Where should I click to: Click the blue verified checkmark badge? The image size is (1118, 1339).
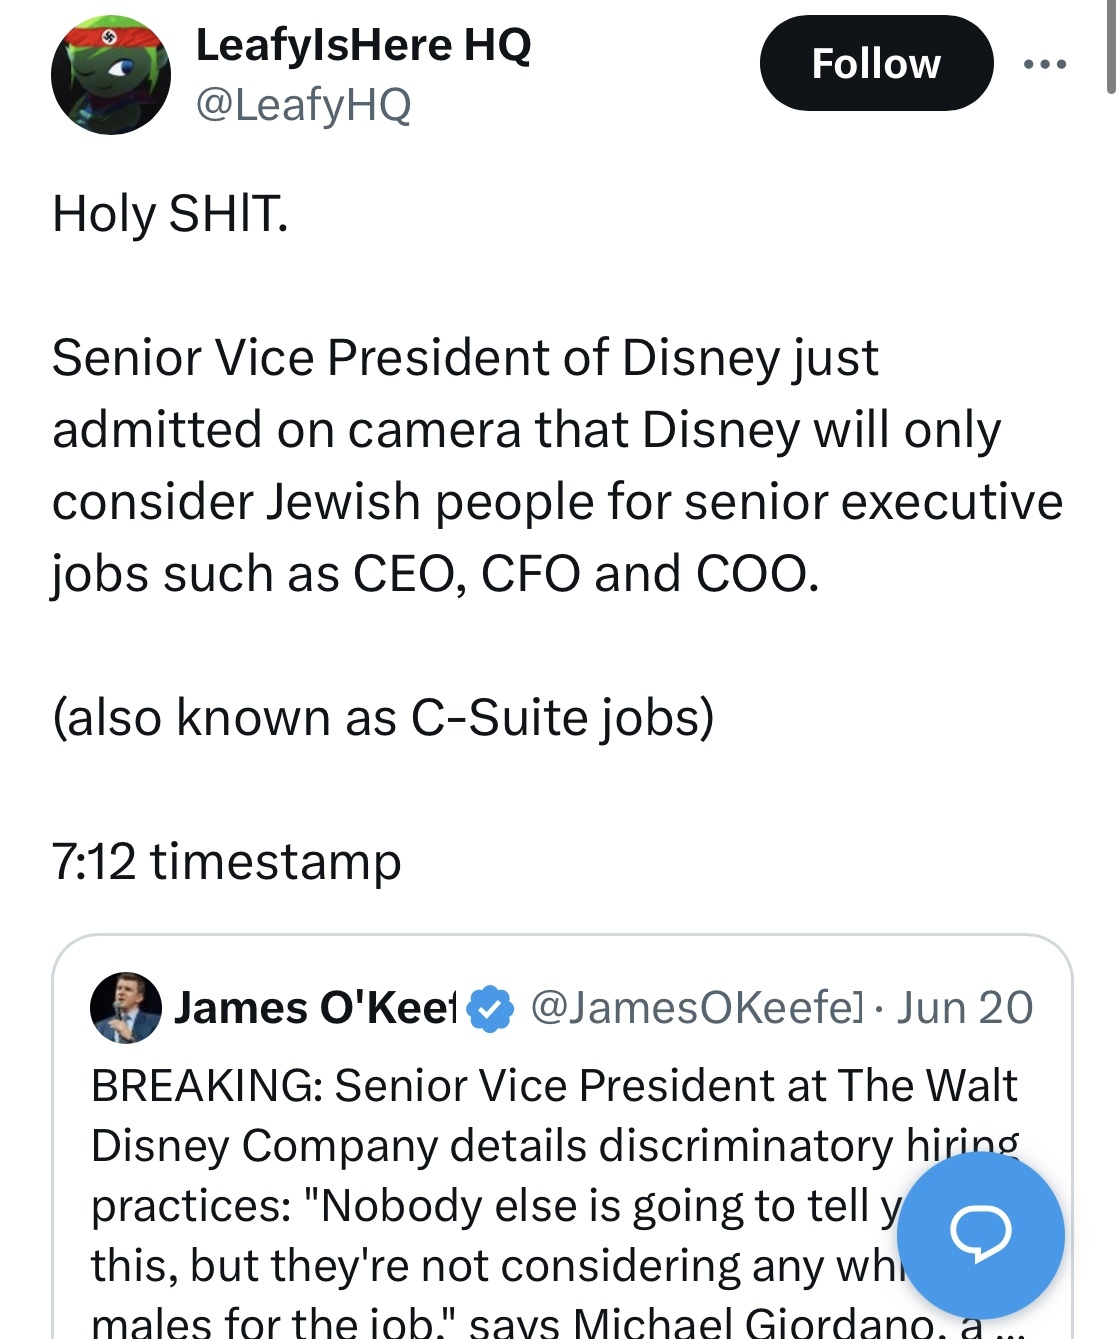pos(490,1009)
